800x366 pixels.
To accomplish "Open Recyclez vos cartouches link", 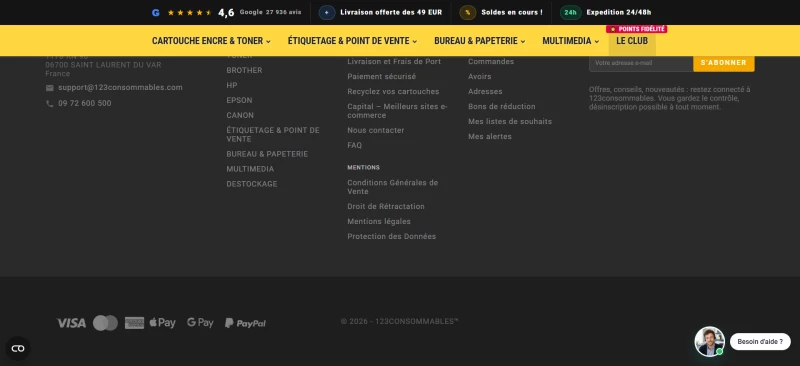I will point(393,91).
